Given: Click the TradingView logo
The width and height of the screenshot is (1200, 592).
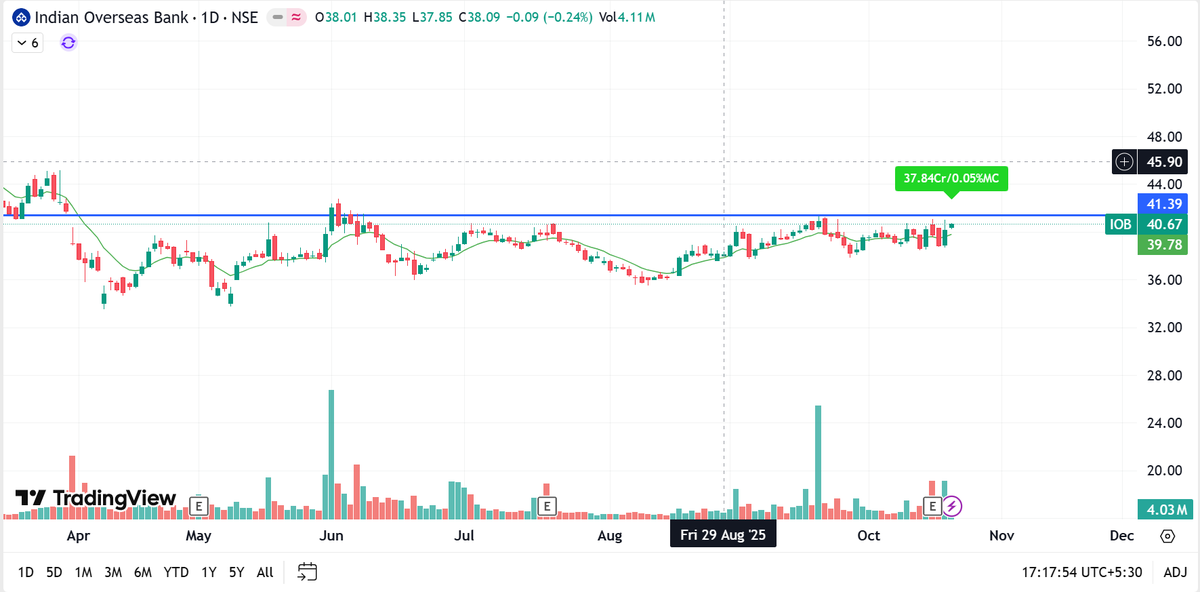Looking at the screenshot, I should point(95,498).
